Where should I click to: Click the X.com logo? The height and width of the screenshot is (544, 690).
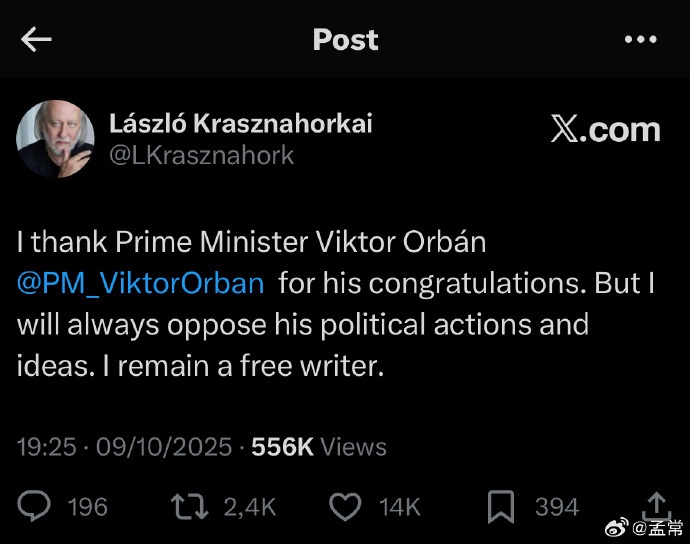coord(605,129)
